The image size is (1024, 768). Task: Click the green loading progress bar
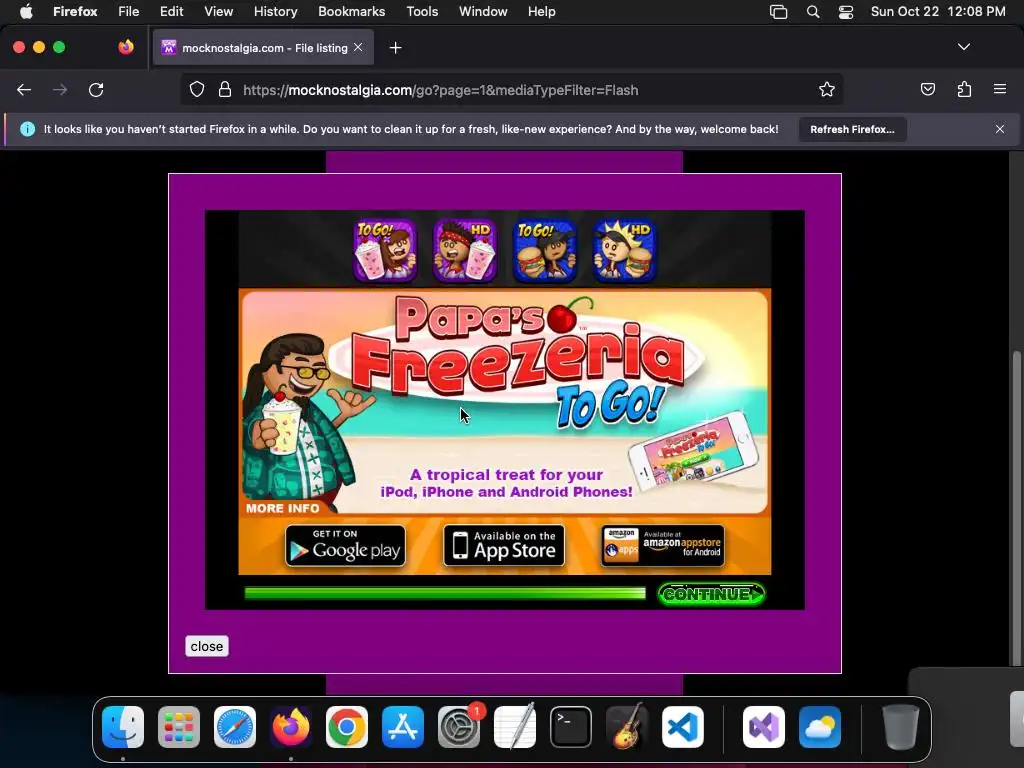coord(445,593)
